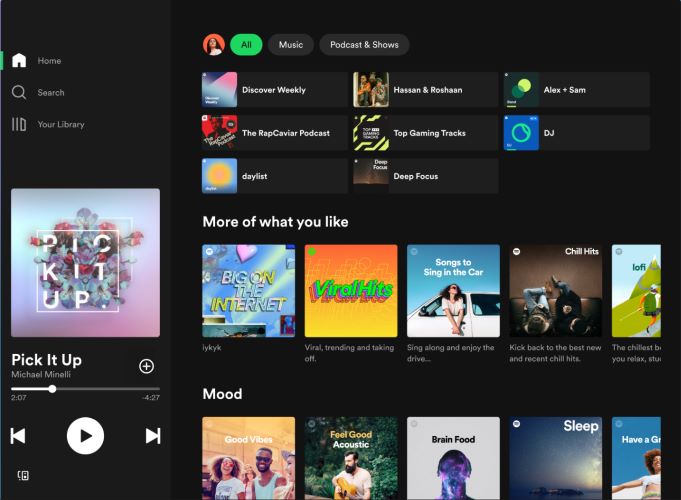Click the Mood section heading
Image resolution: width=681 pixels, height=500 pixels.
point(222,394)
